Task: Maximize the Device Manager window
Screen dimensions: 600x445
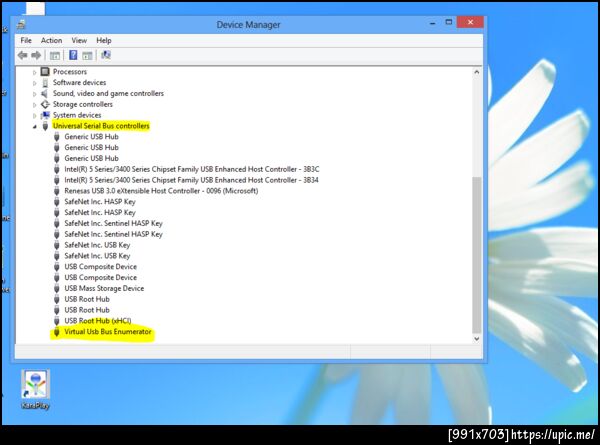Action: coord(448,22)
